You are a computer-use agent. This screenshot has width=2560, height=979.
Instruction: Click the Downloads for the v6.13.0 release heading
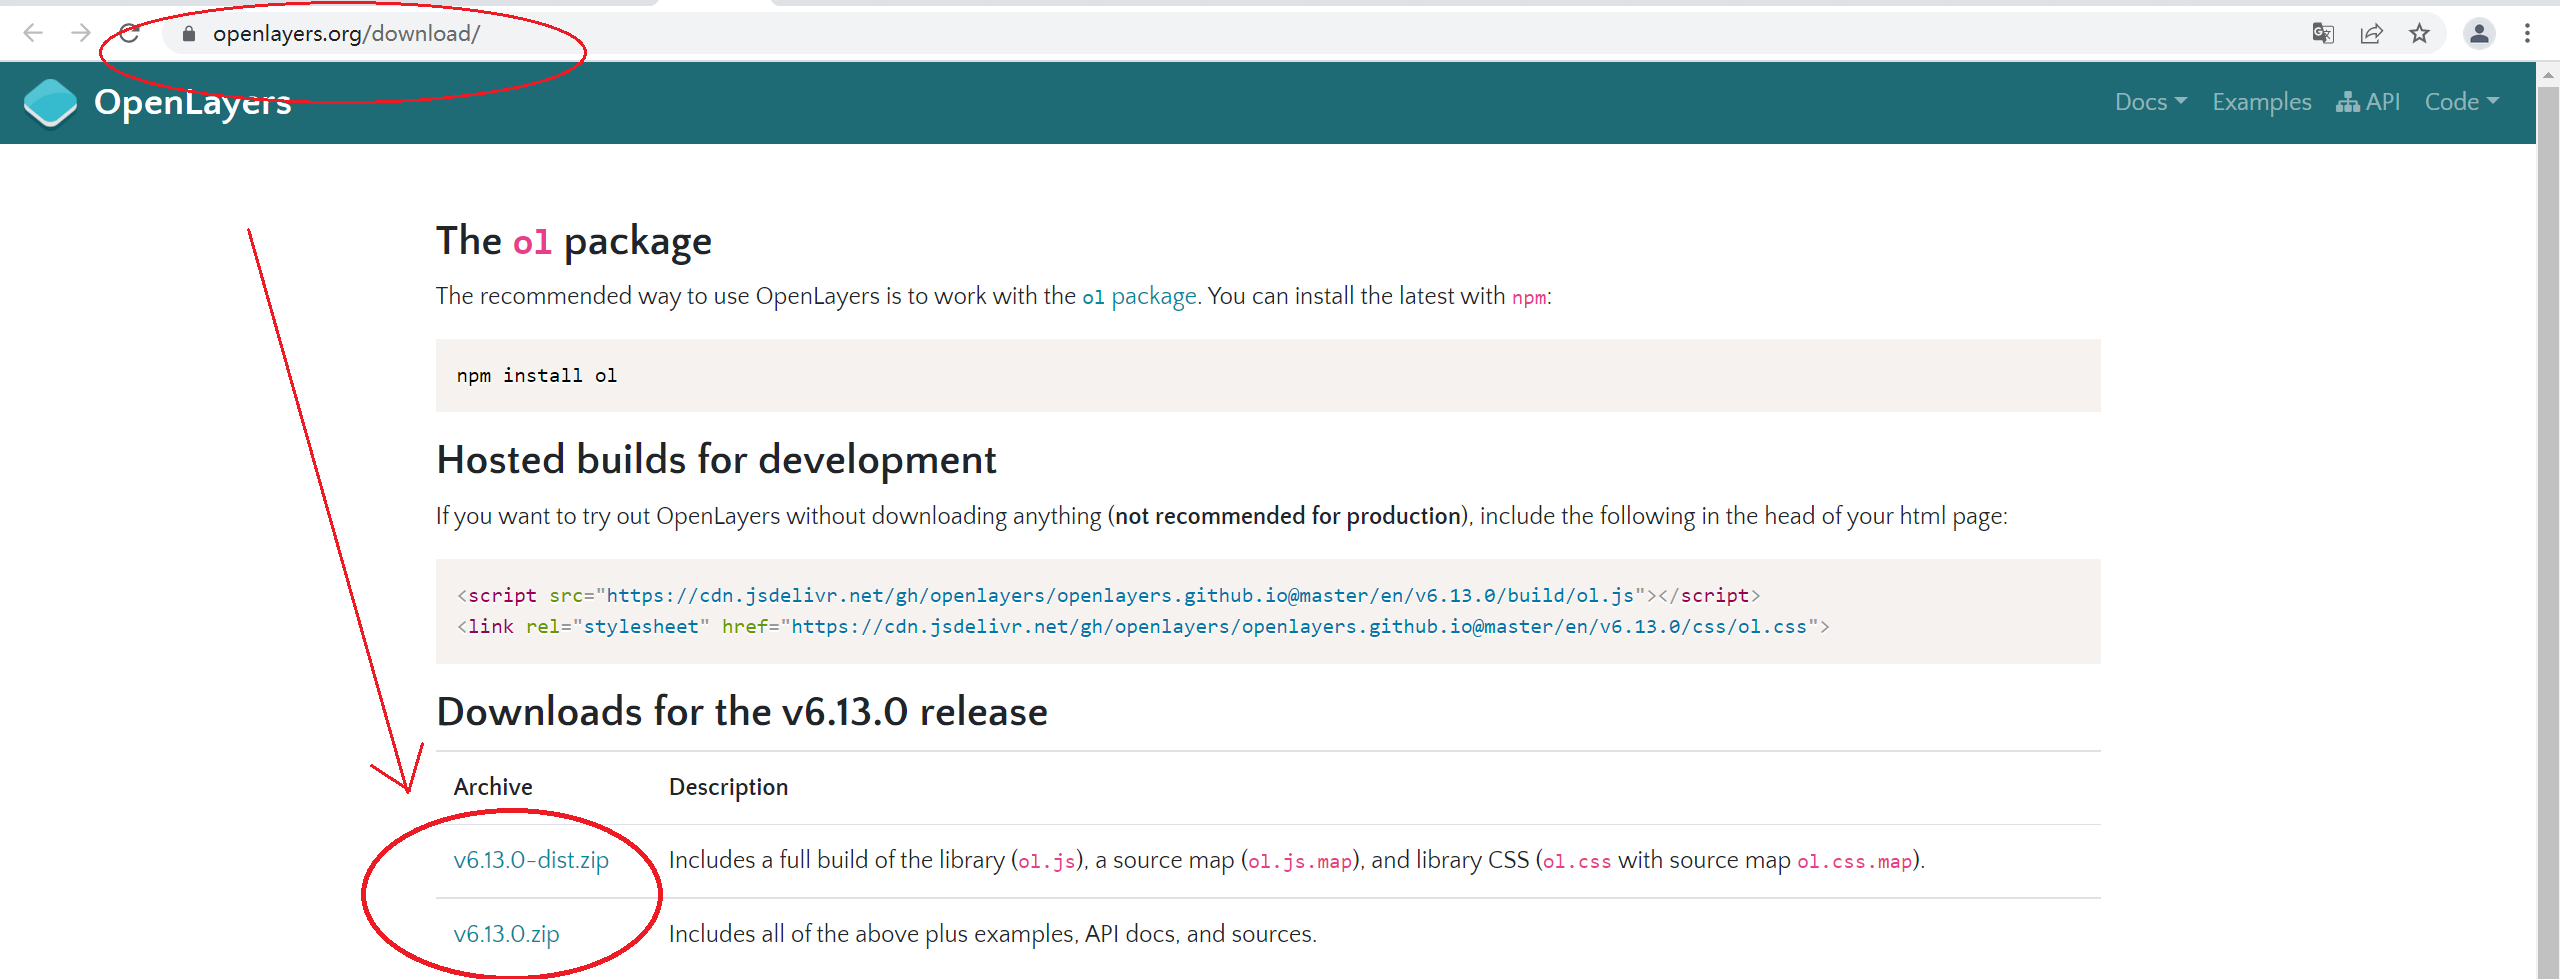[742, 712]
